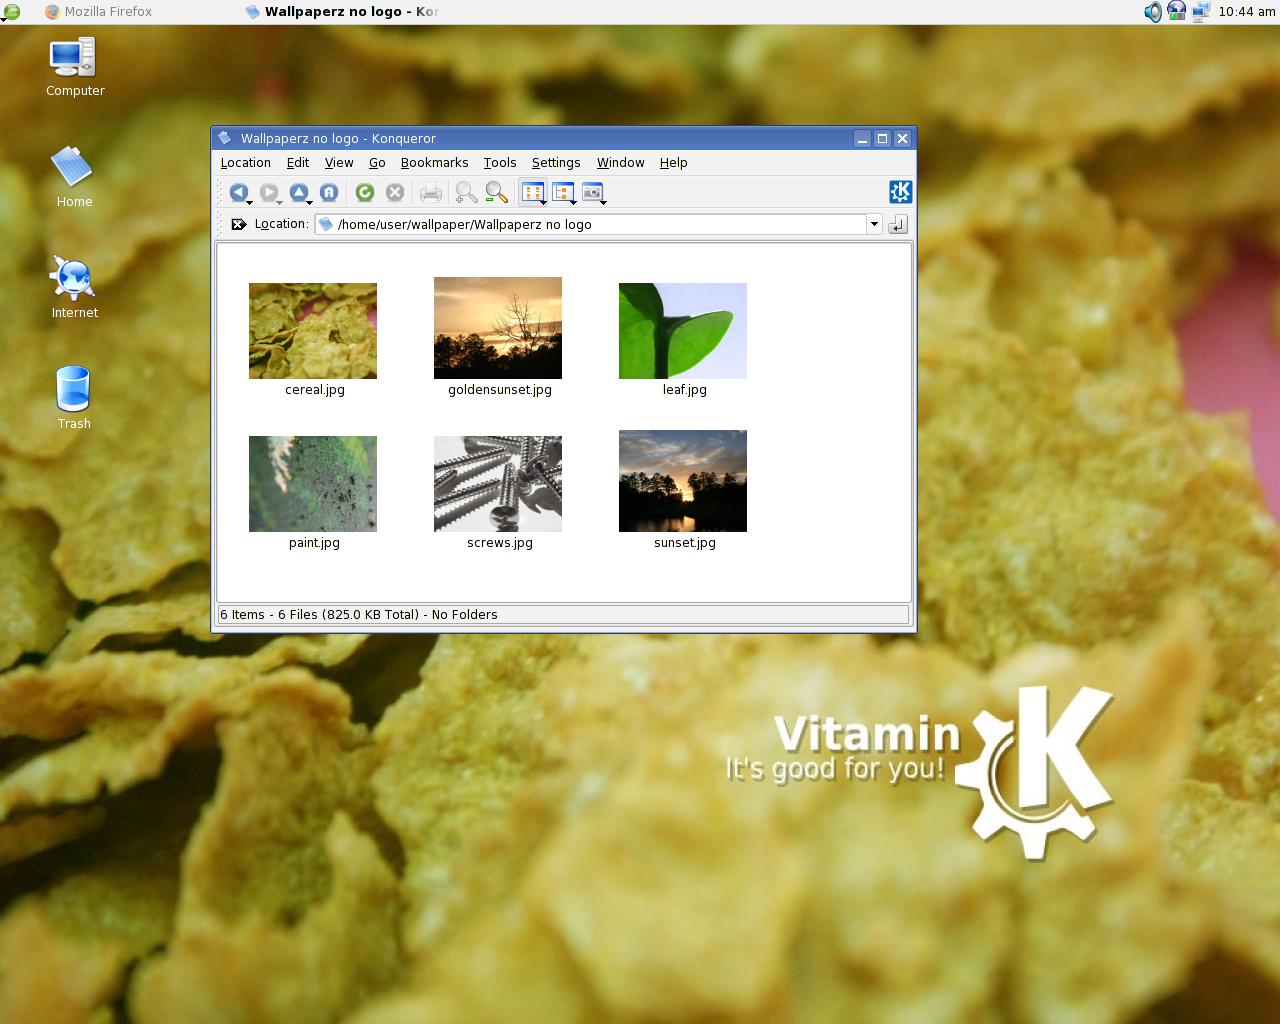1280x1024 pixels.
Task: Select the goldensunset.jpg thumbnail
Action: [498, 328]
